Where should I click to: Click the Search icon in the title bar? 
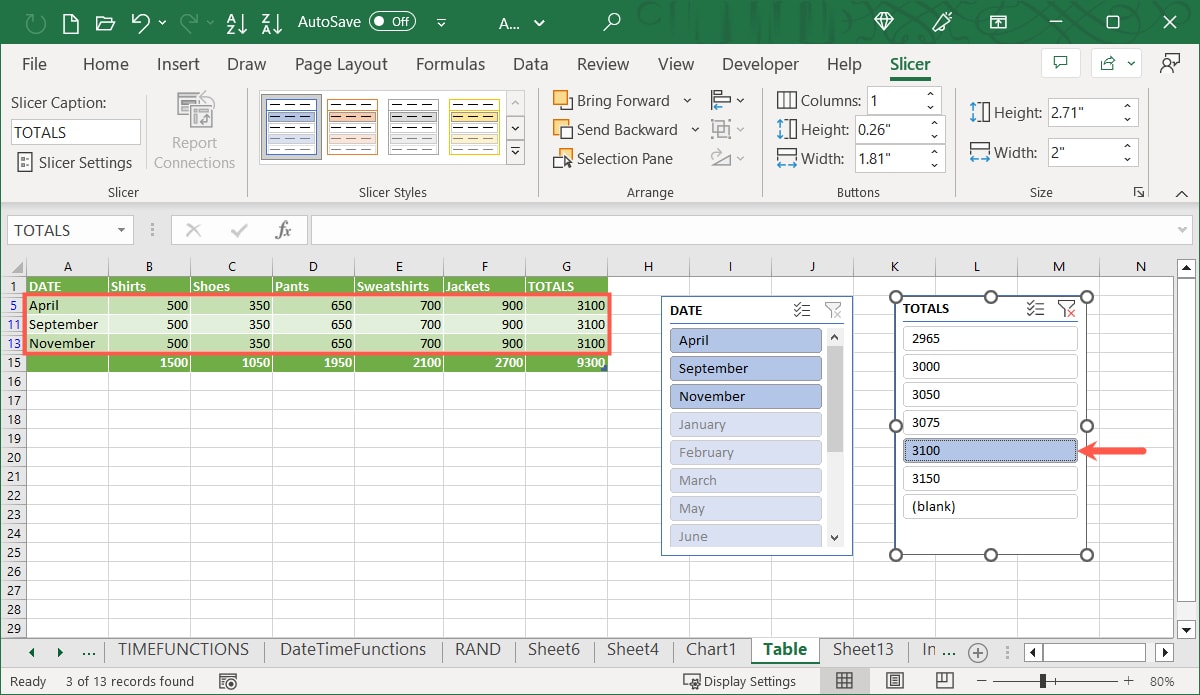pyautogui.click(x=611, y=22)
